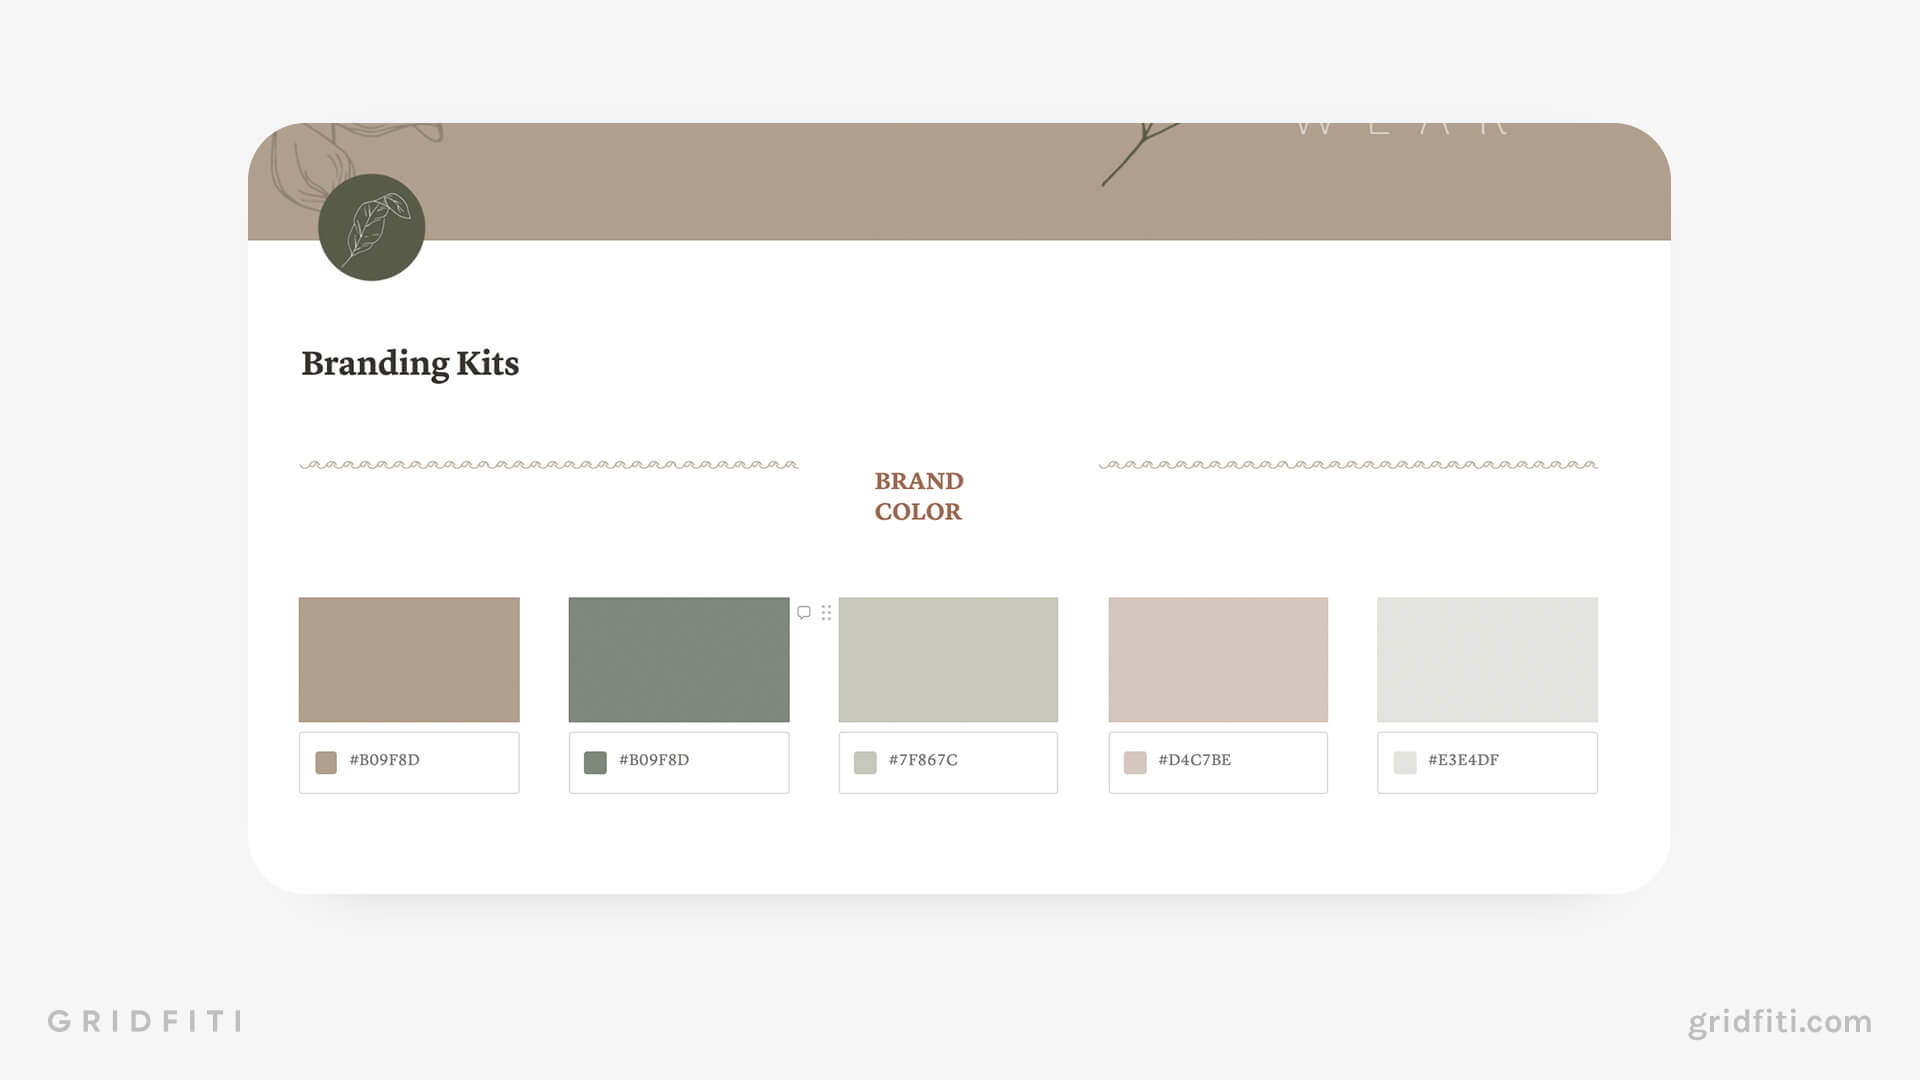This screenshot has height=1080, width=1920.
Task: Click small gray-green square by #7F867C
Action: point(865,763)
